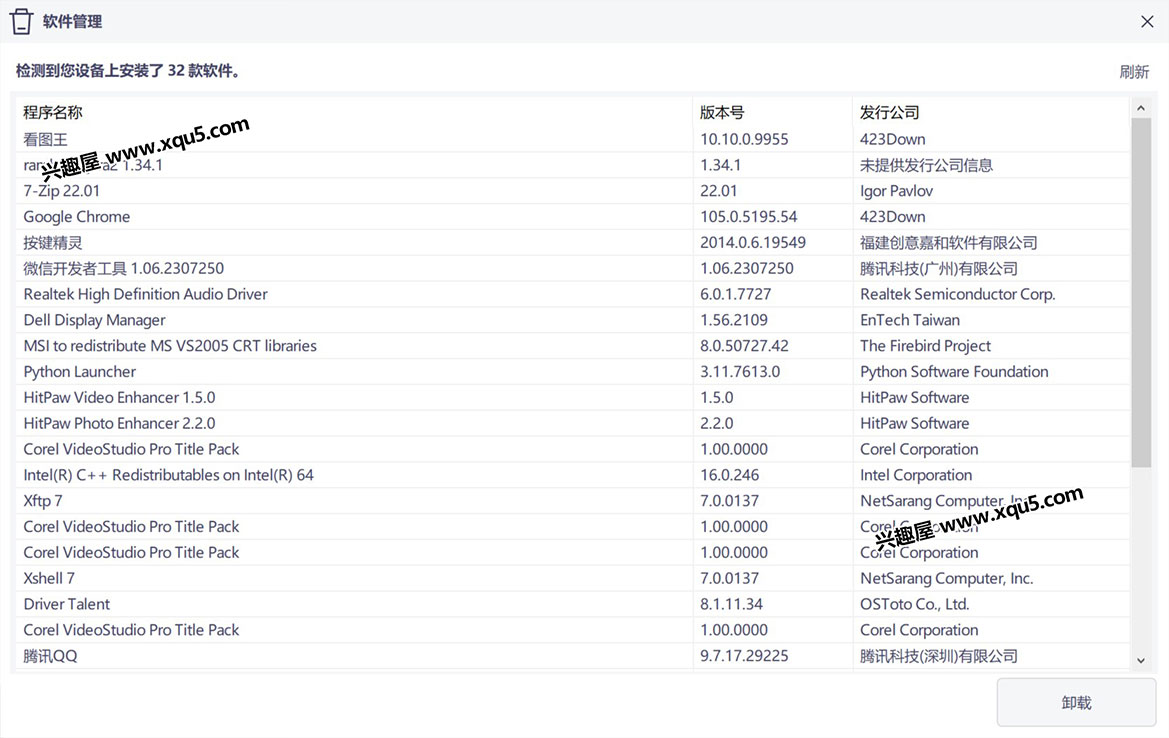Click version number 2014.0.6.19549
Viewport: 1169px width, 738px height.
click(x=753, y=243)
